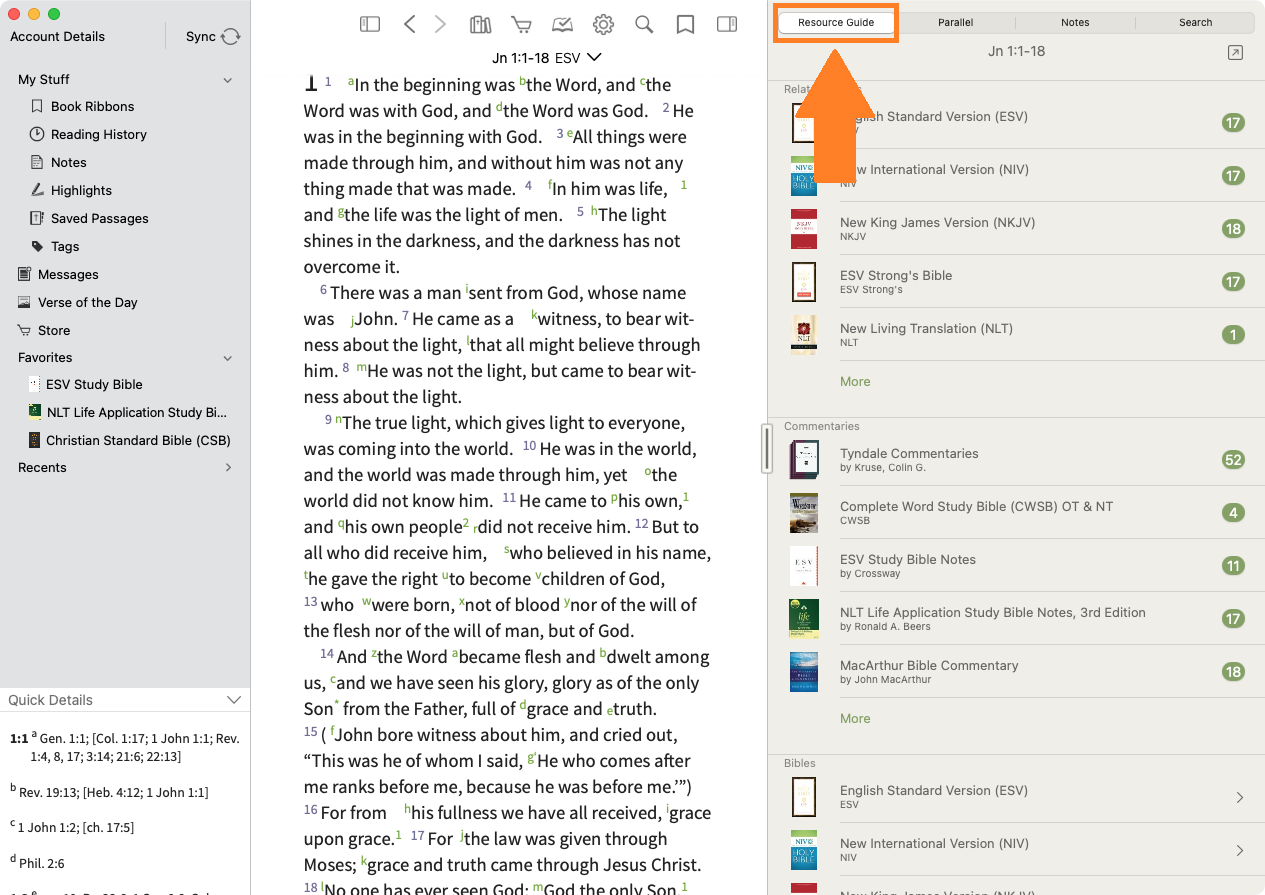Open MacArthur Bible Commentary
The width and height of the screenshot is (1265, 895).
(1016, 672)
